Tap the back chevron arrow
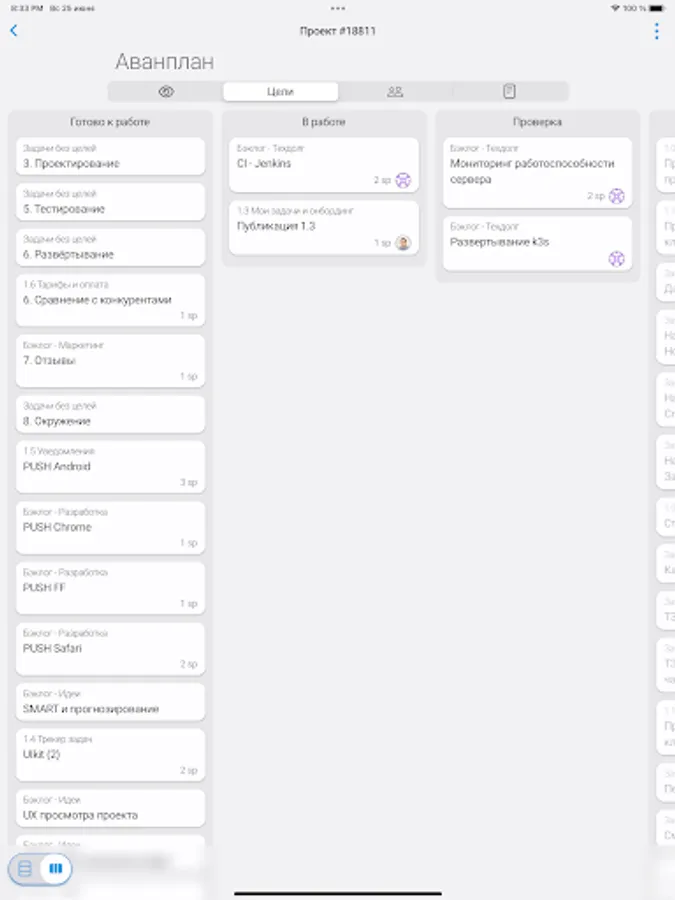The image size is (675, 900). point(14,31)
